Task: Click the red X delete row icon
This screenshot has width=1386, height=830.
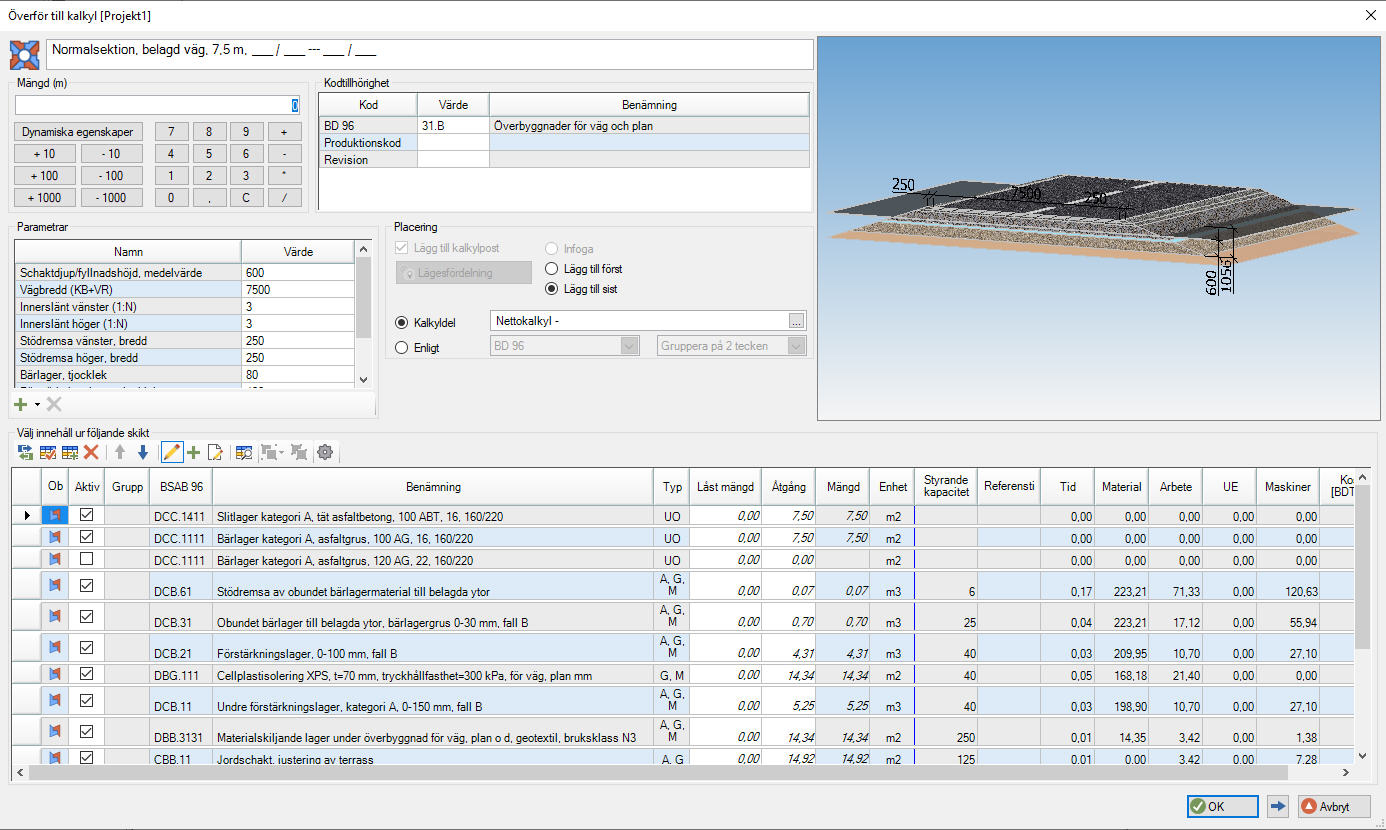Action: tap(91, 453)
